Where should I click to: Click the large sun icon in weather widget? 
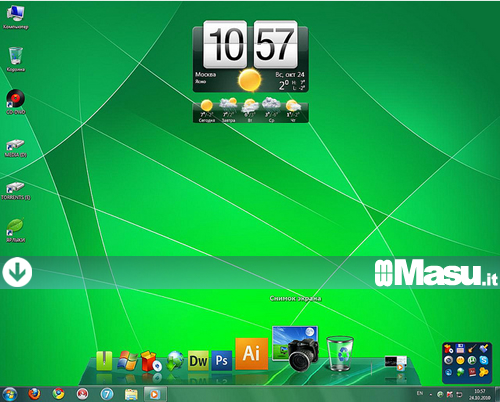click(x=250, y=80)
